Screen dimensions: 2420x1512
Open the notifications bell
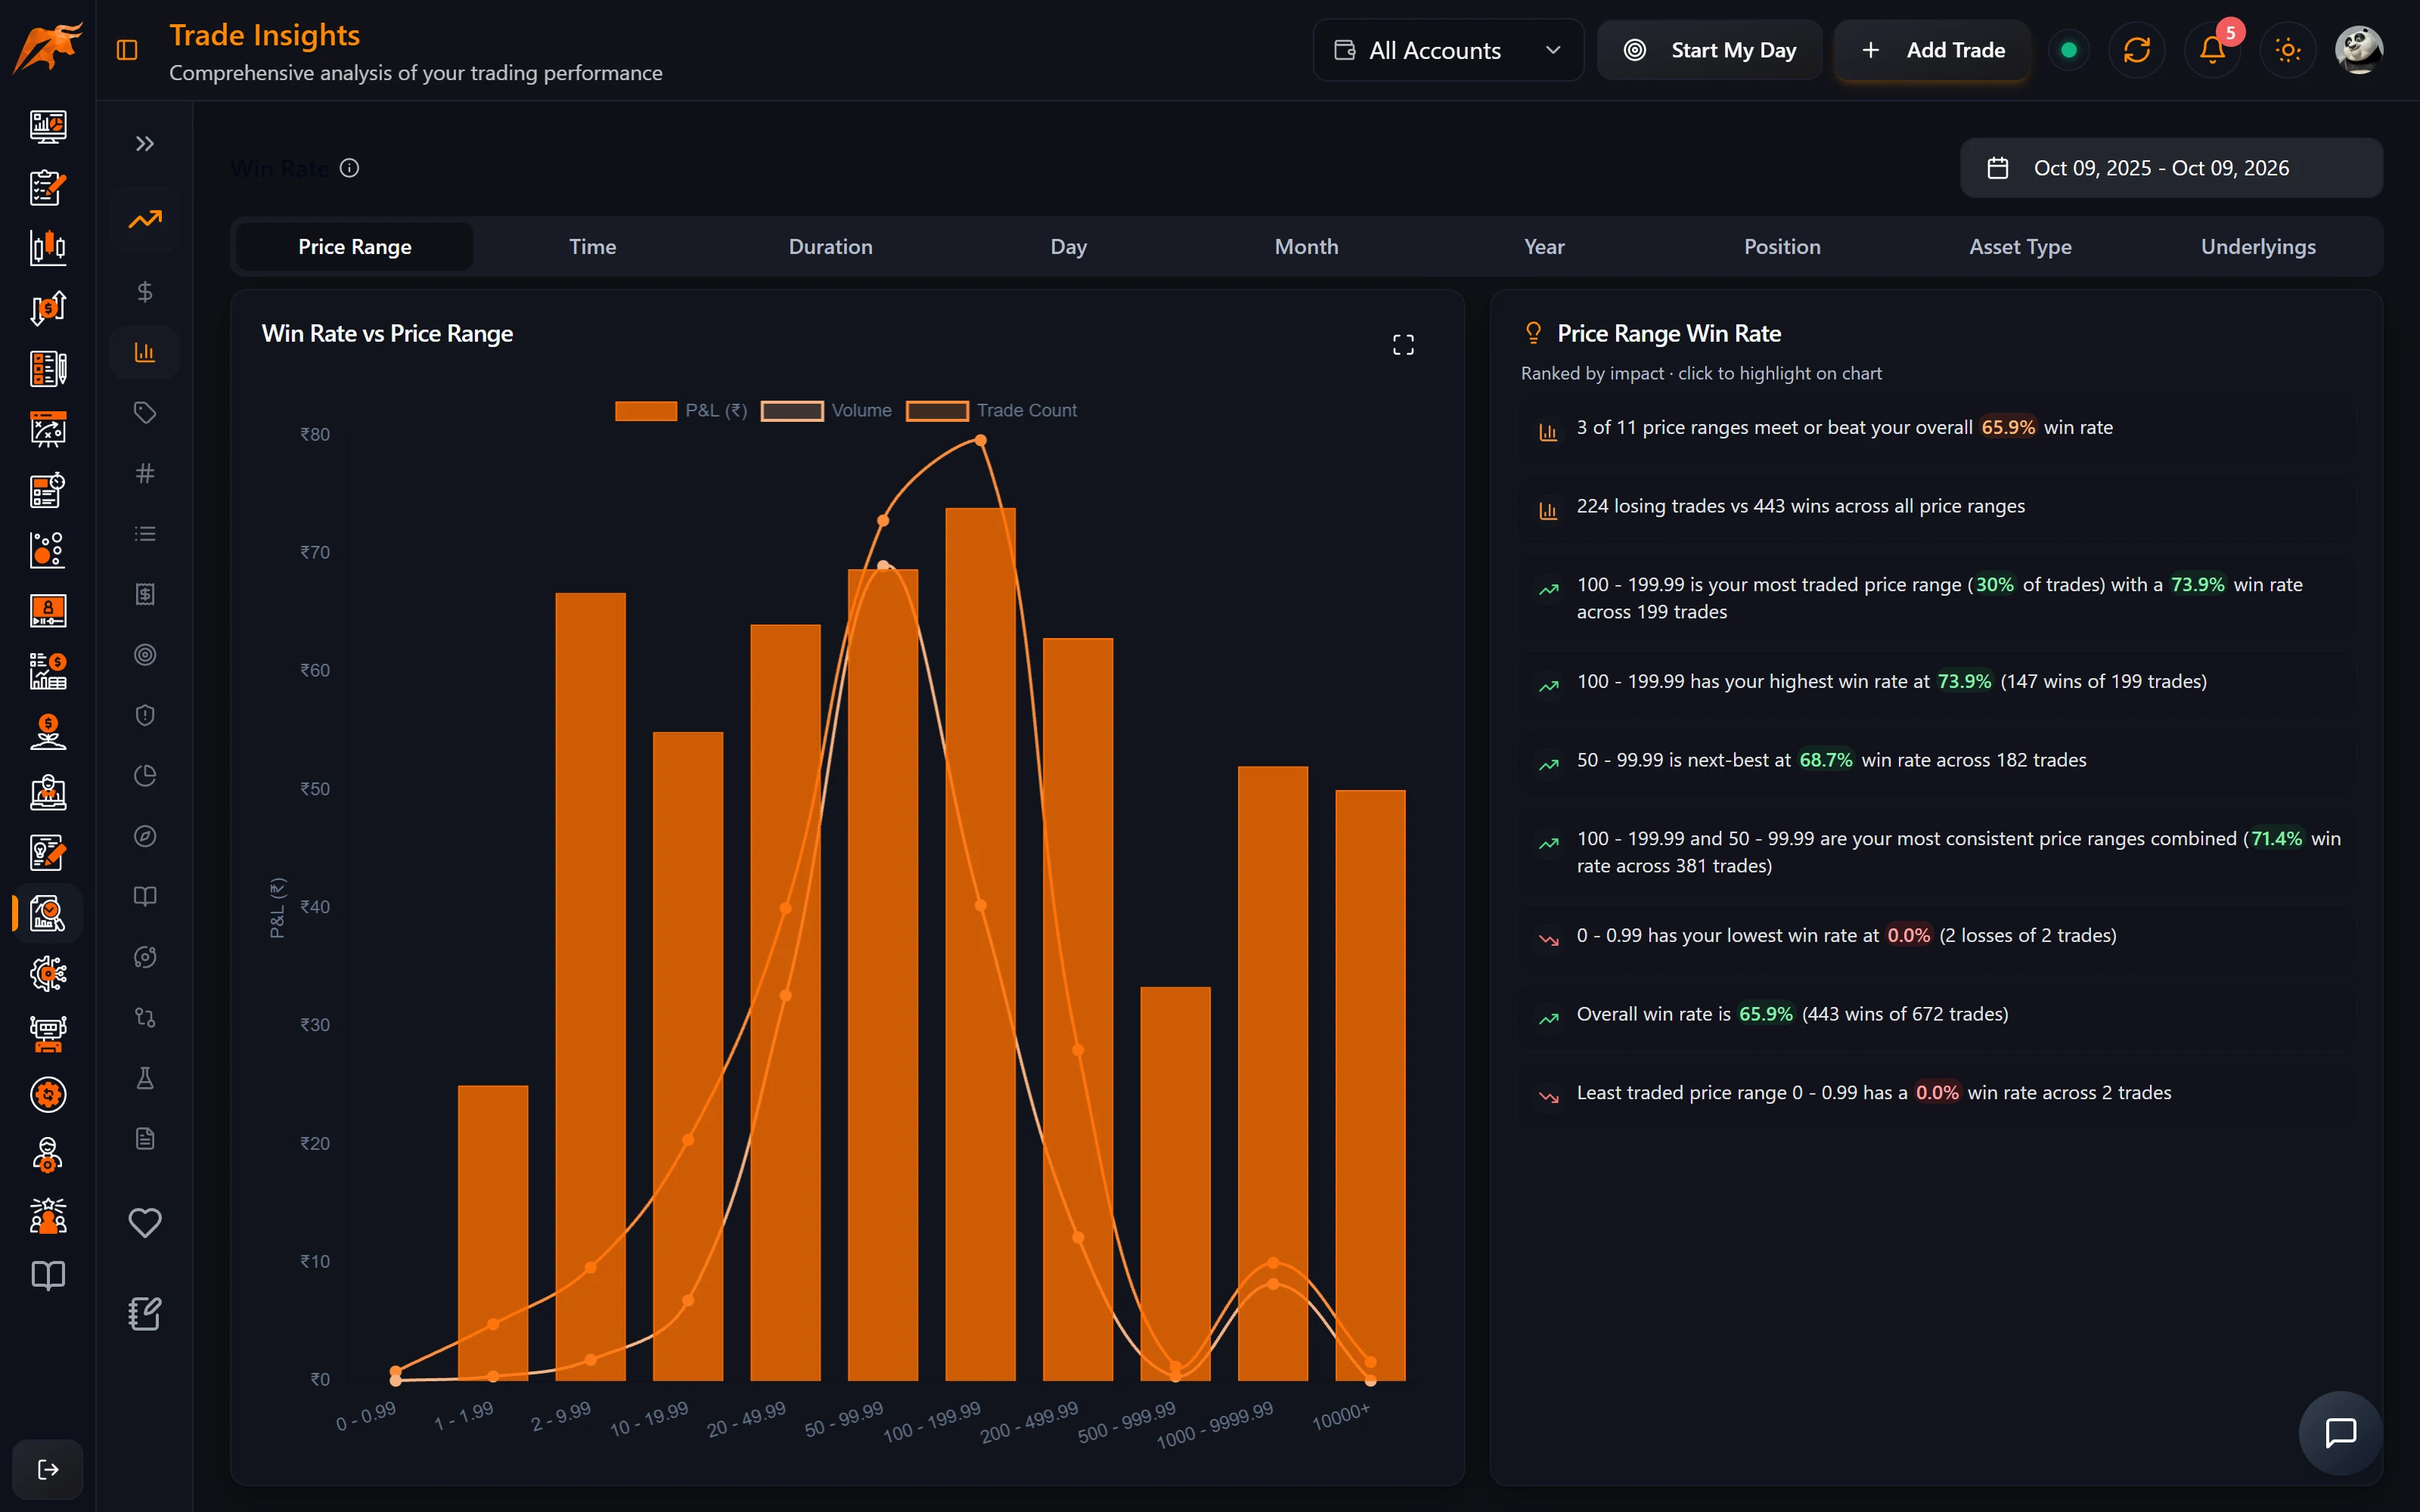pos(2212,50)
